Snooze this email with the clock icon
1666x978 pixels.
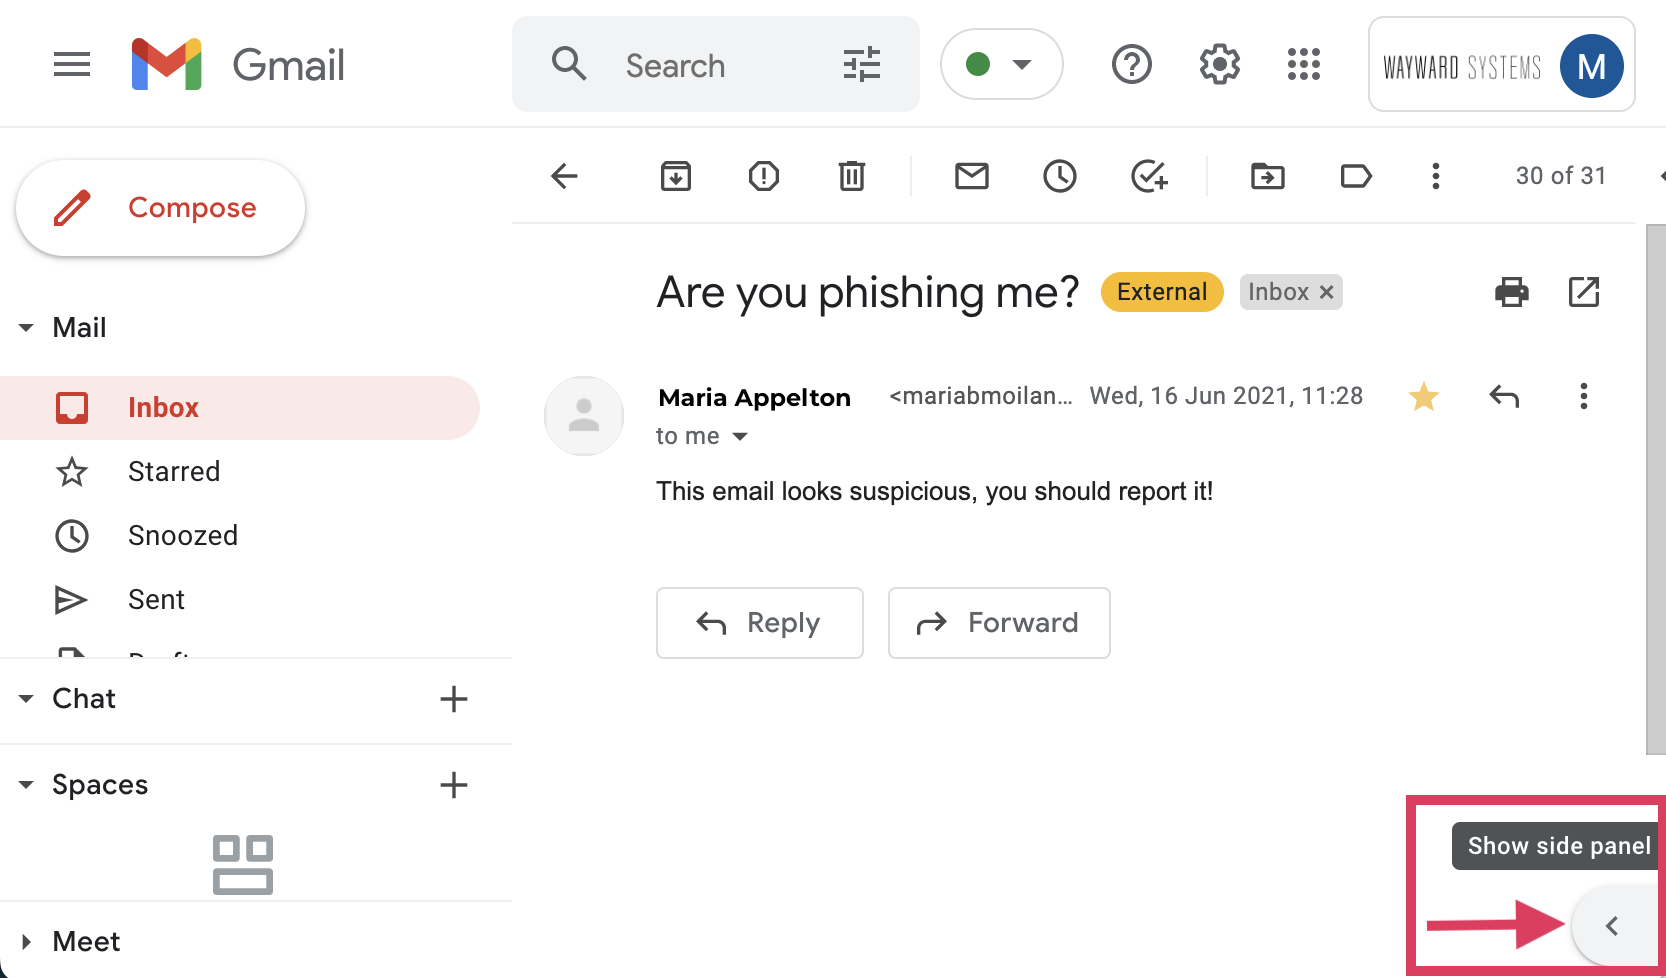(1060, 176)
